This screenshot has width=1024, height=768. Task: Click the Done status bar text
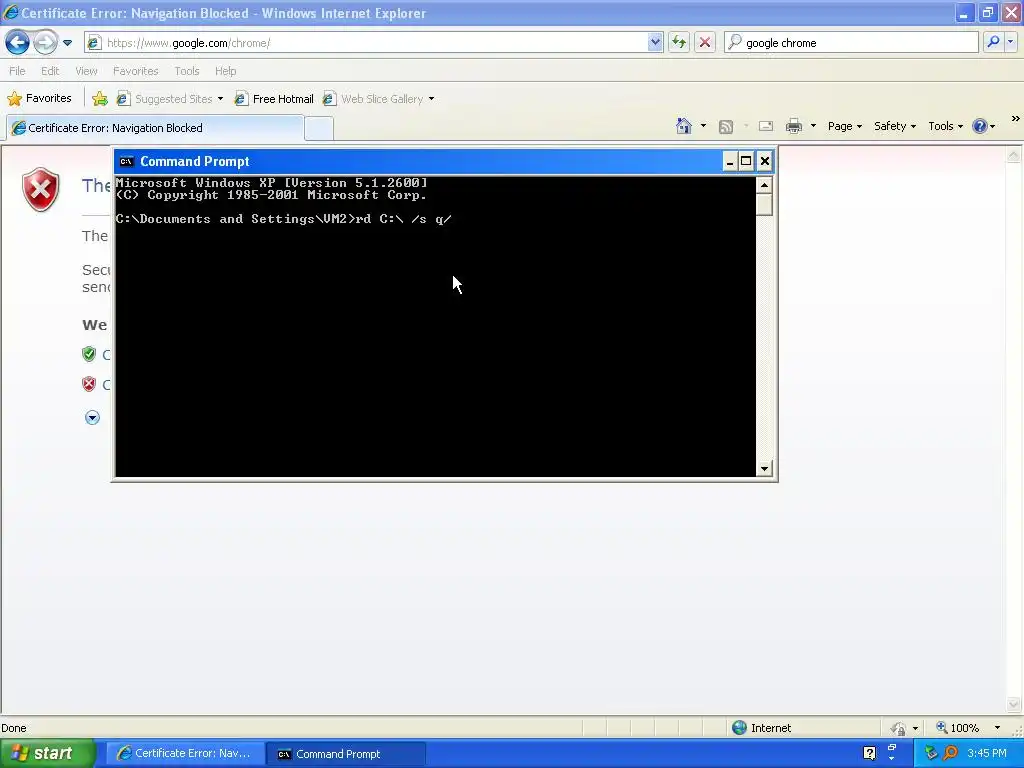[14, 728]
